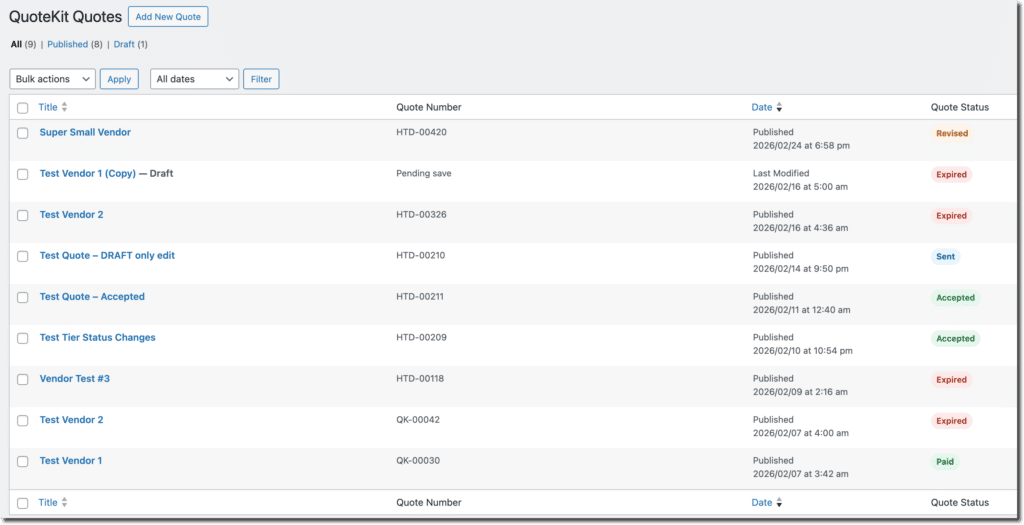Screen dimensions: 1024x525
Task: Tick the checkbox for Super Small Vendor
Action: pyautogui.click(x=23, y=133)
